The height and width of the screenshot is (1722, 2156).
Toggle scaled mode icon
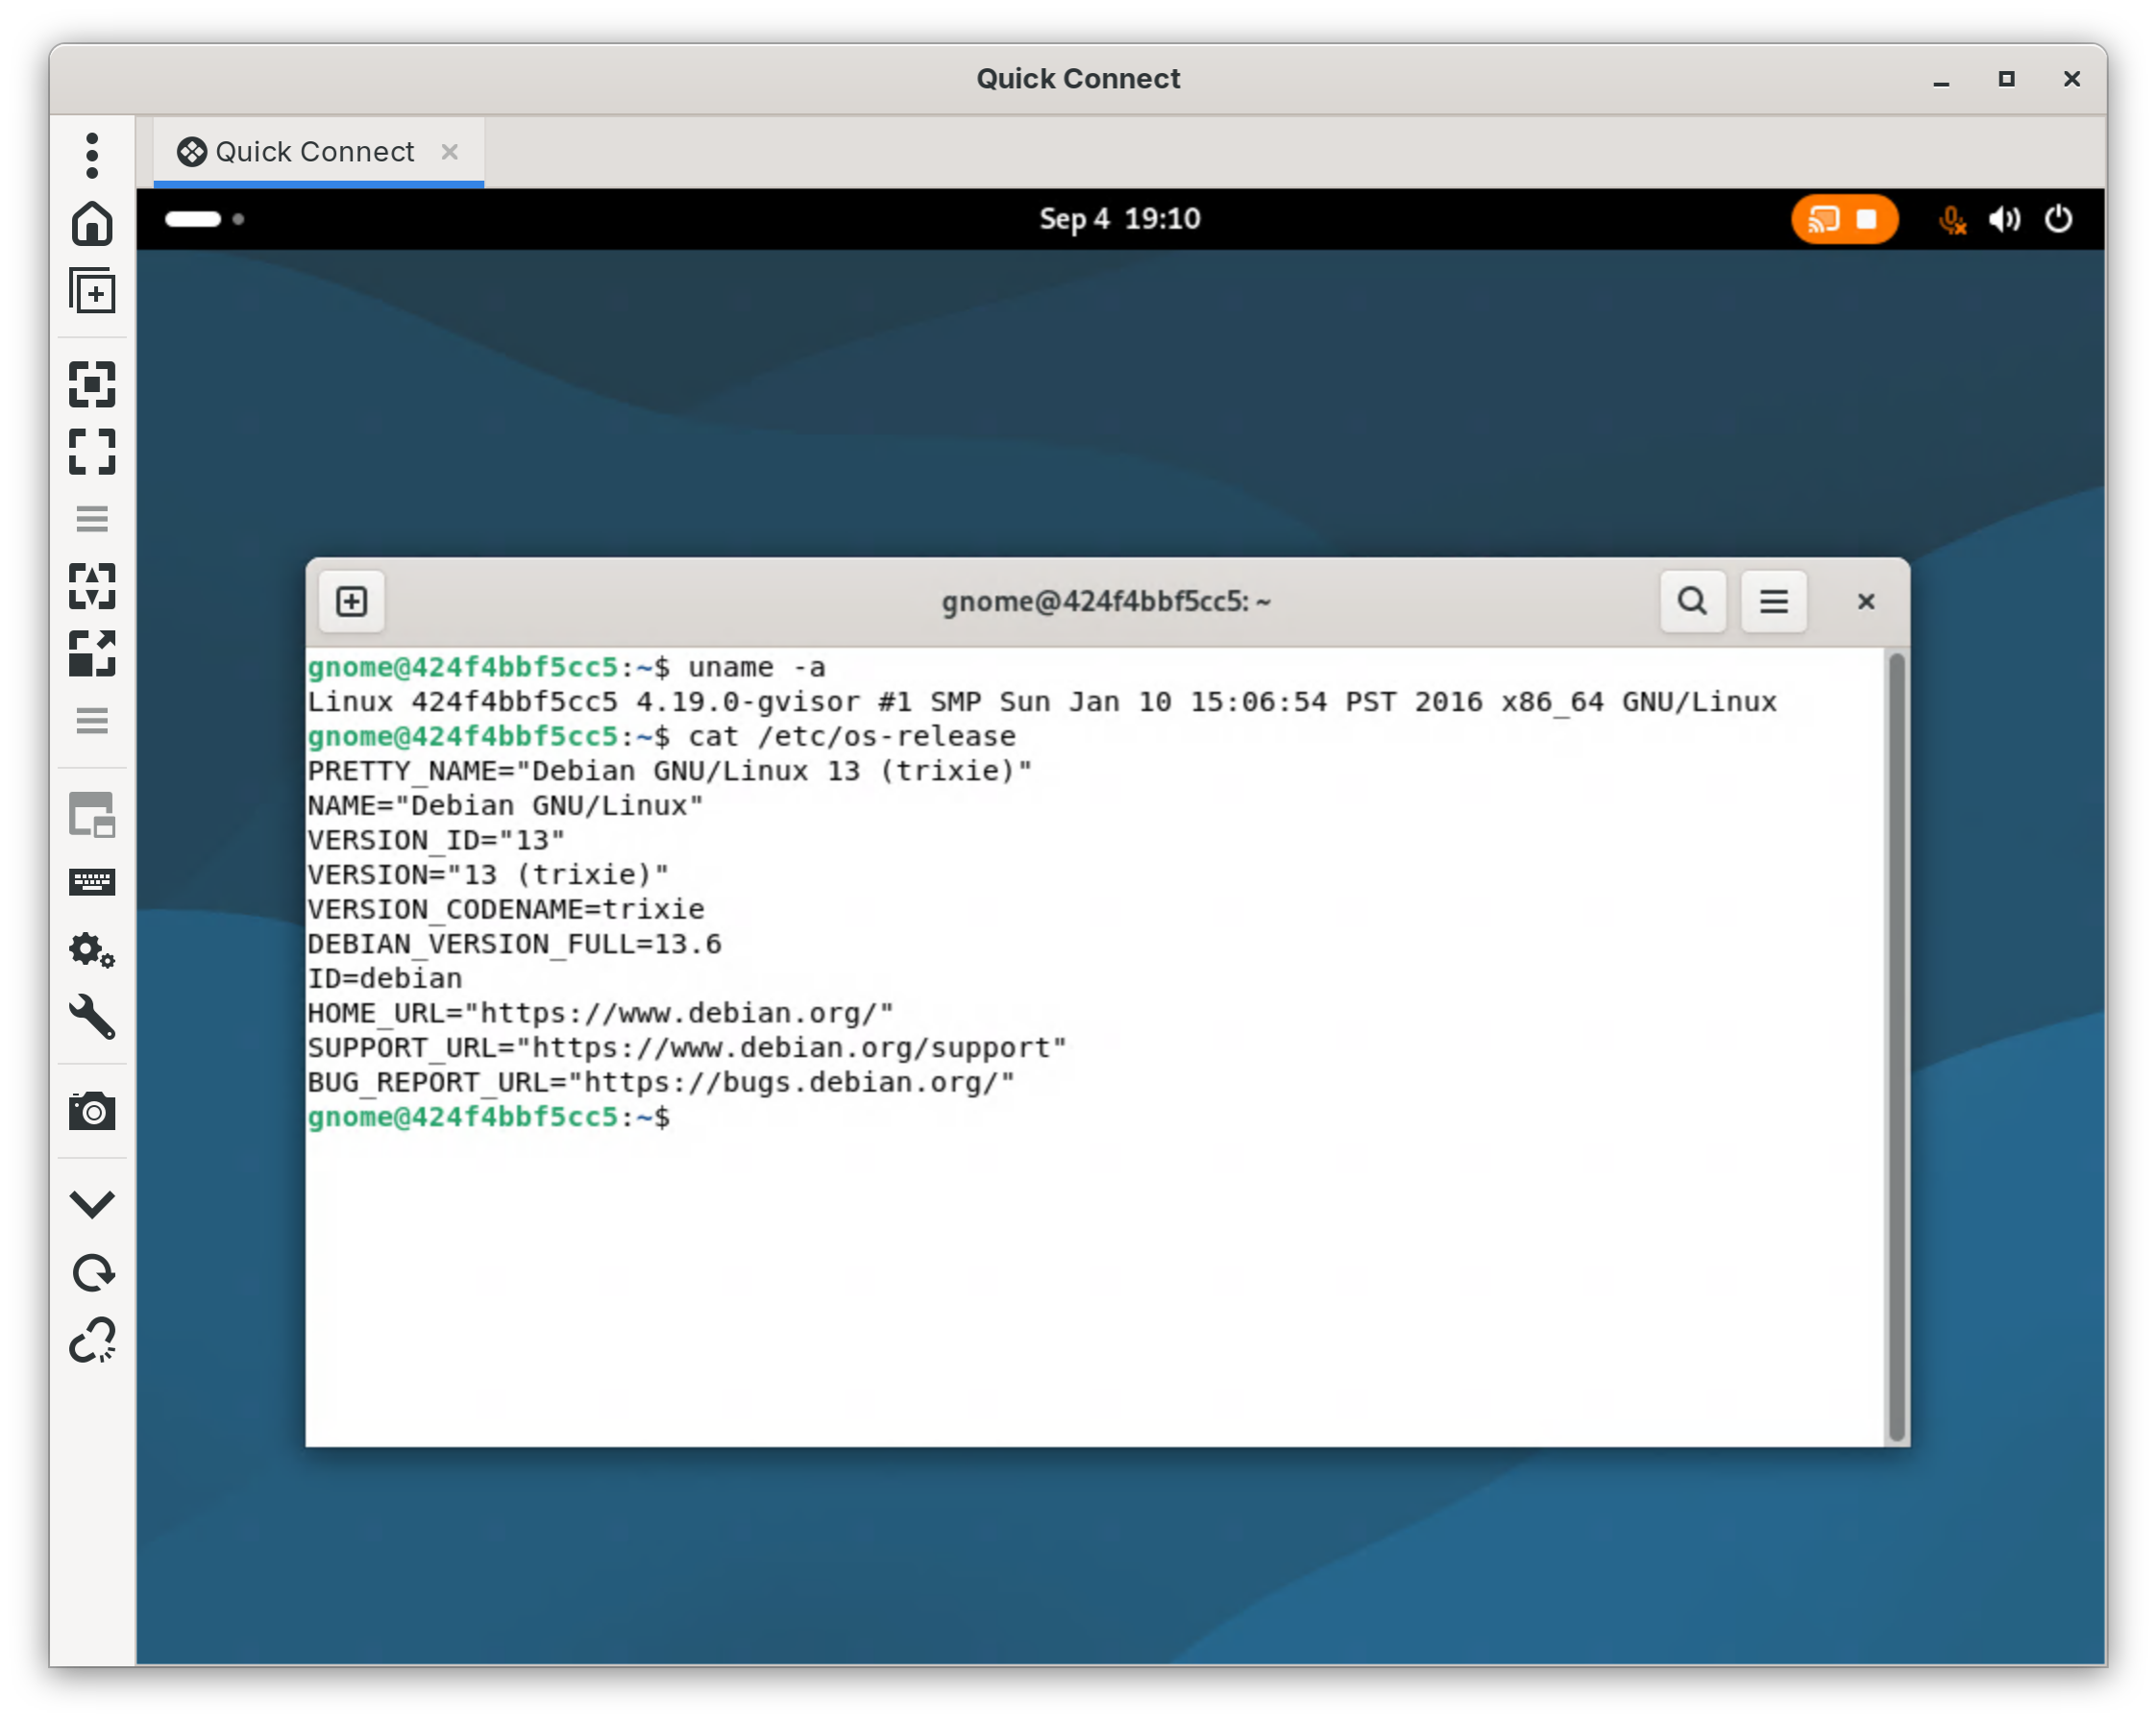coord(92,653)
